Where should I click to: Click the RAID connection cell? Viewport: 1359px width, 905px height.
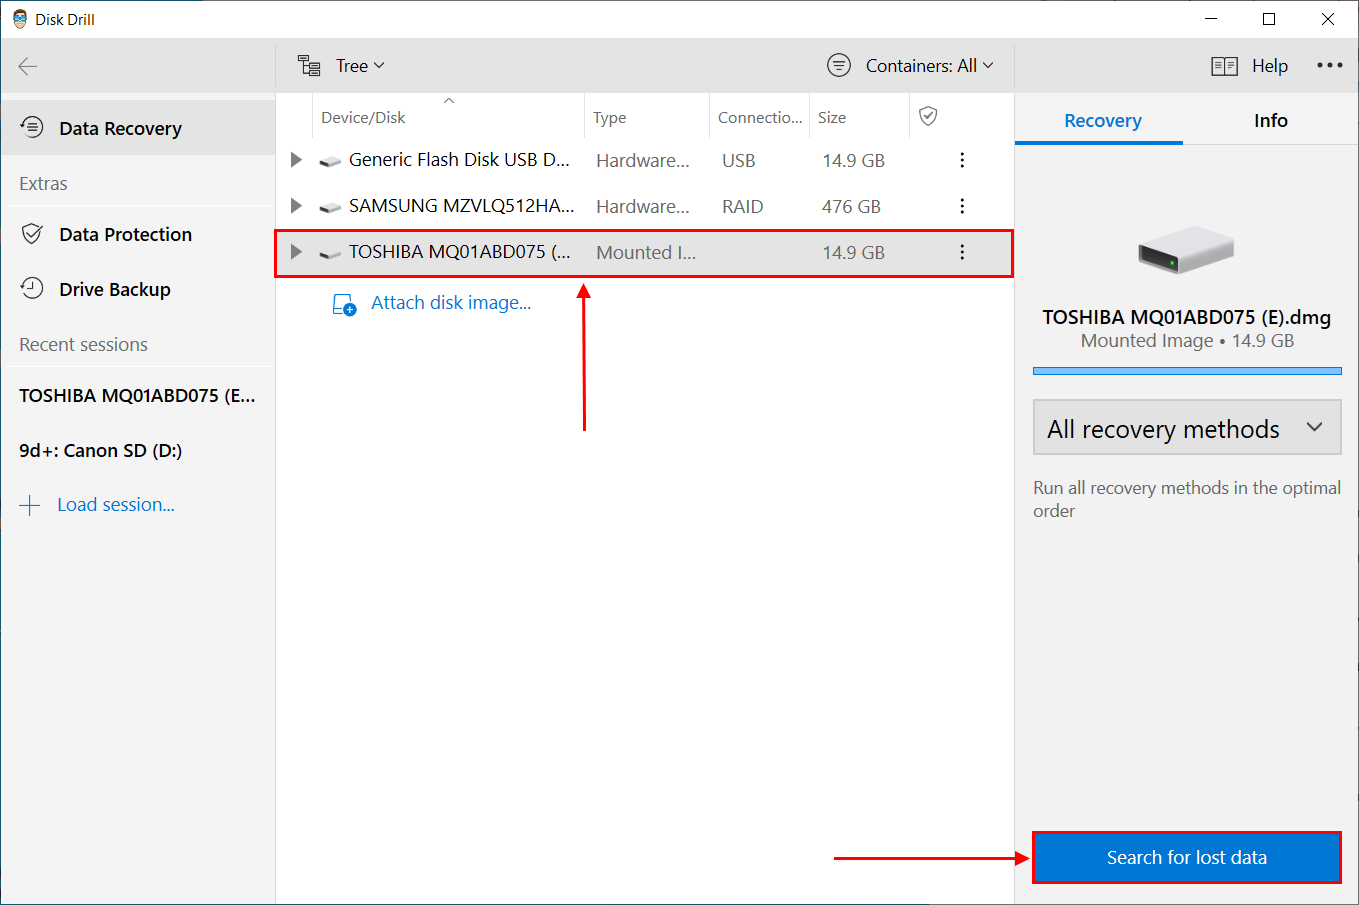(x=742, y=206)
